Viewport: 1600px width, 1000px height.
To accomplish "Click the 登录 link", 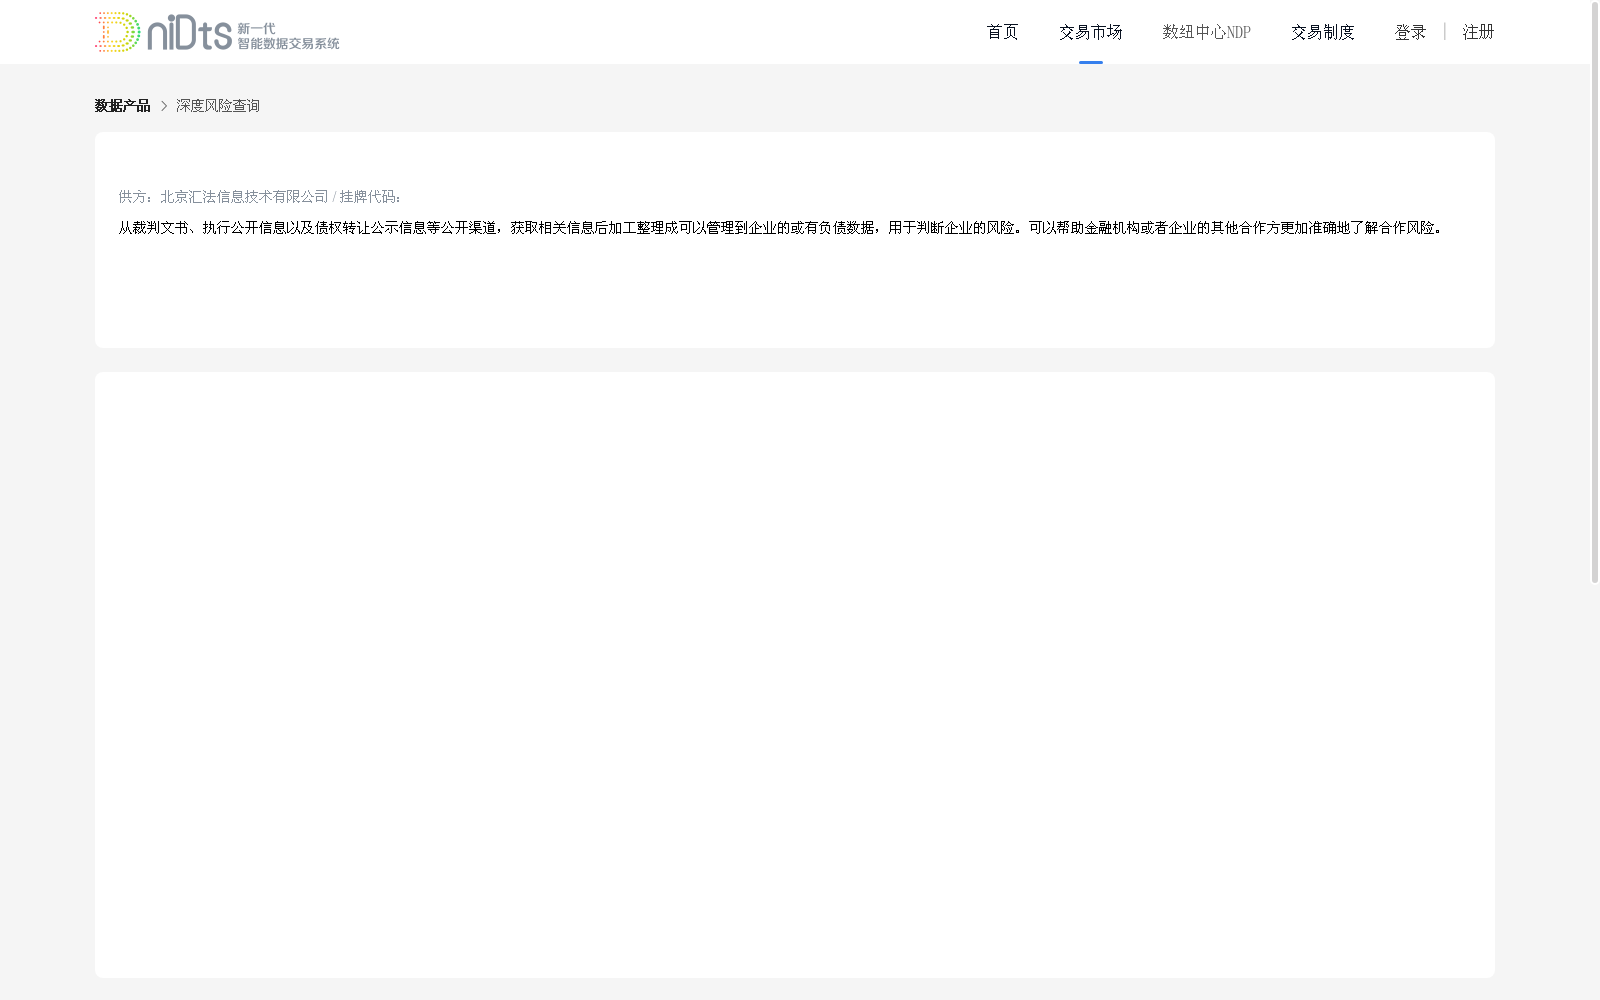I will [x=1411, y=32].
